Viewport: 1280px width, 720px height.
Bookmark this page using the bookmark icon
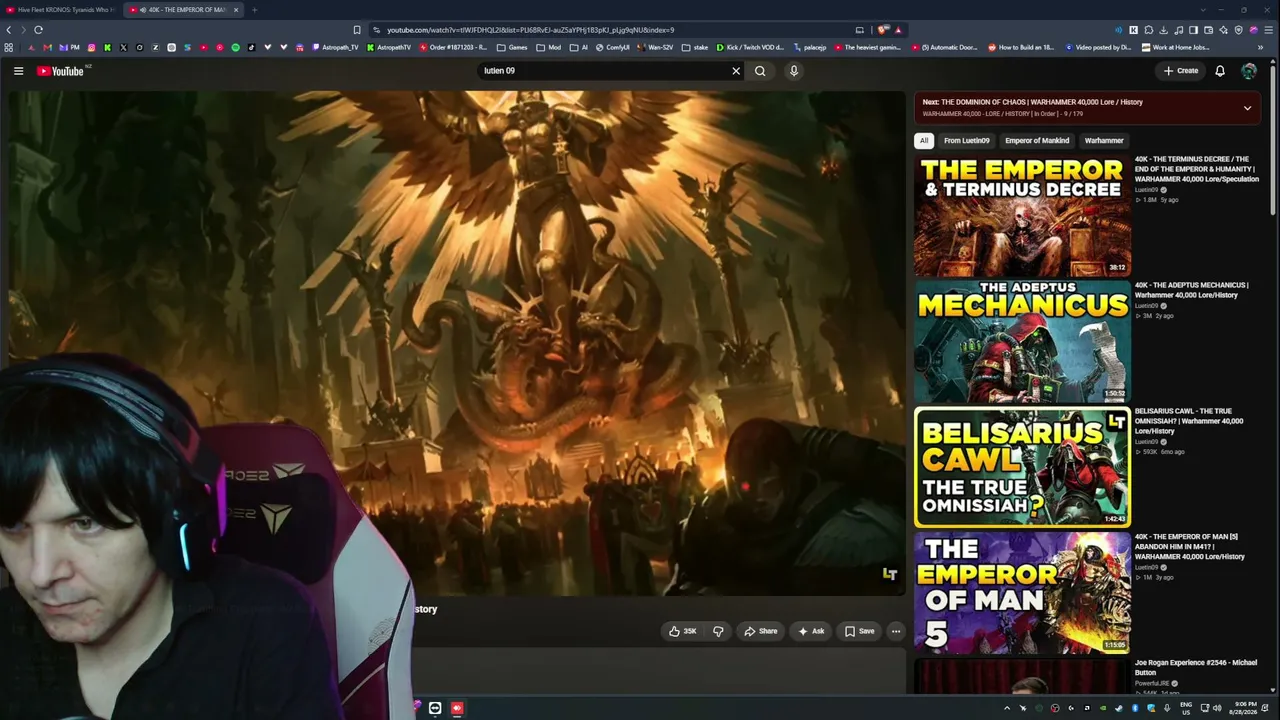[x=357, y=30]
